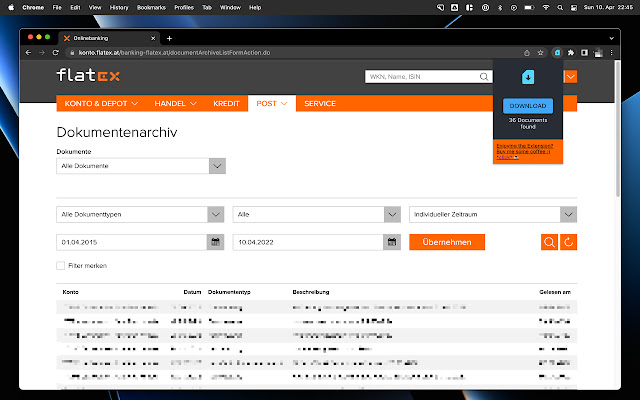Expand the KONTO & DEPOT menu
The width and height of the screenshot is (640, 400).
101,104
